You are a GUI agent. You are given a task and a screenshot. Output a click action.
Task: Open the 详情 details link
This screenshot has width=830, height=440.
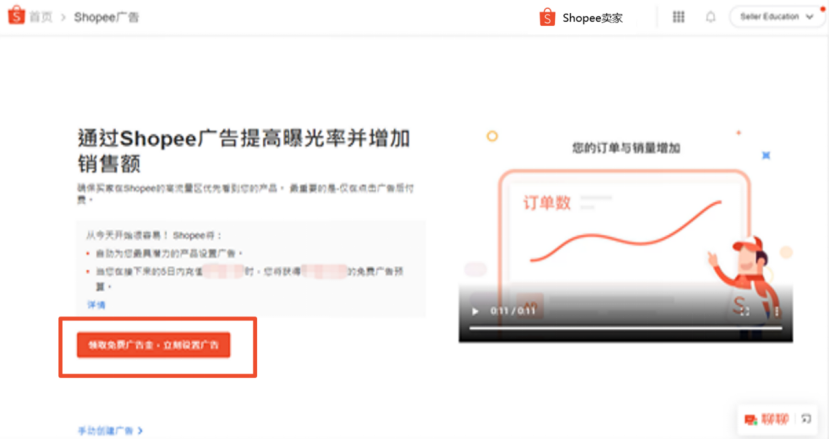96,305
